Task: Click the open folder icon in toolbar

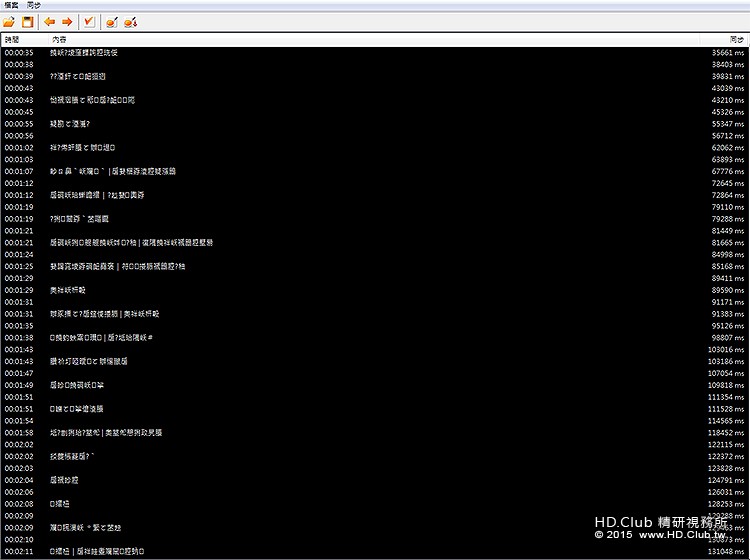Action: [x=9, y=22]
